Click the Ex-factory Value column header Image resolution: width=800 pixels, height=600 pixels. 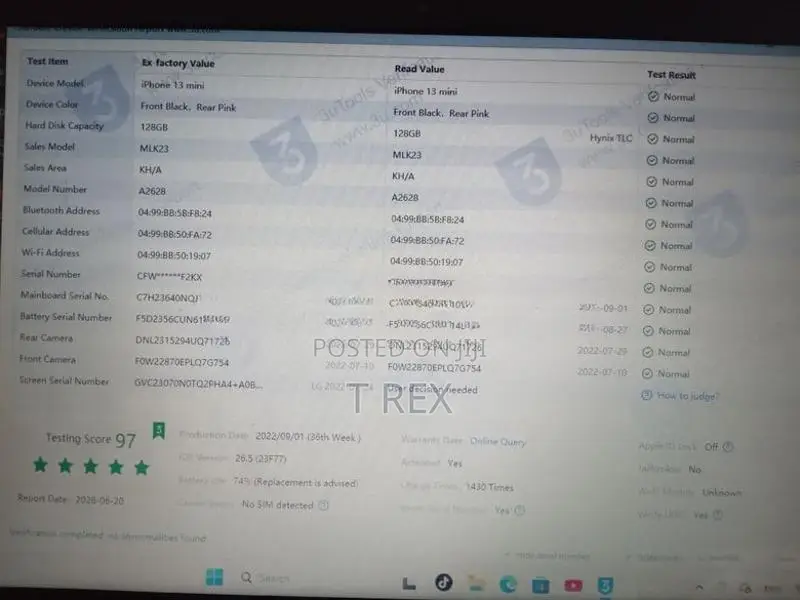178,63
